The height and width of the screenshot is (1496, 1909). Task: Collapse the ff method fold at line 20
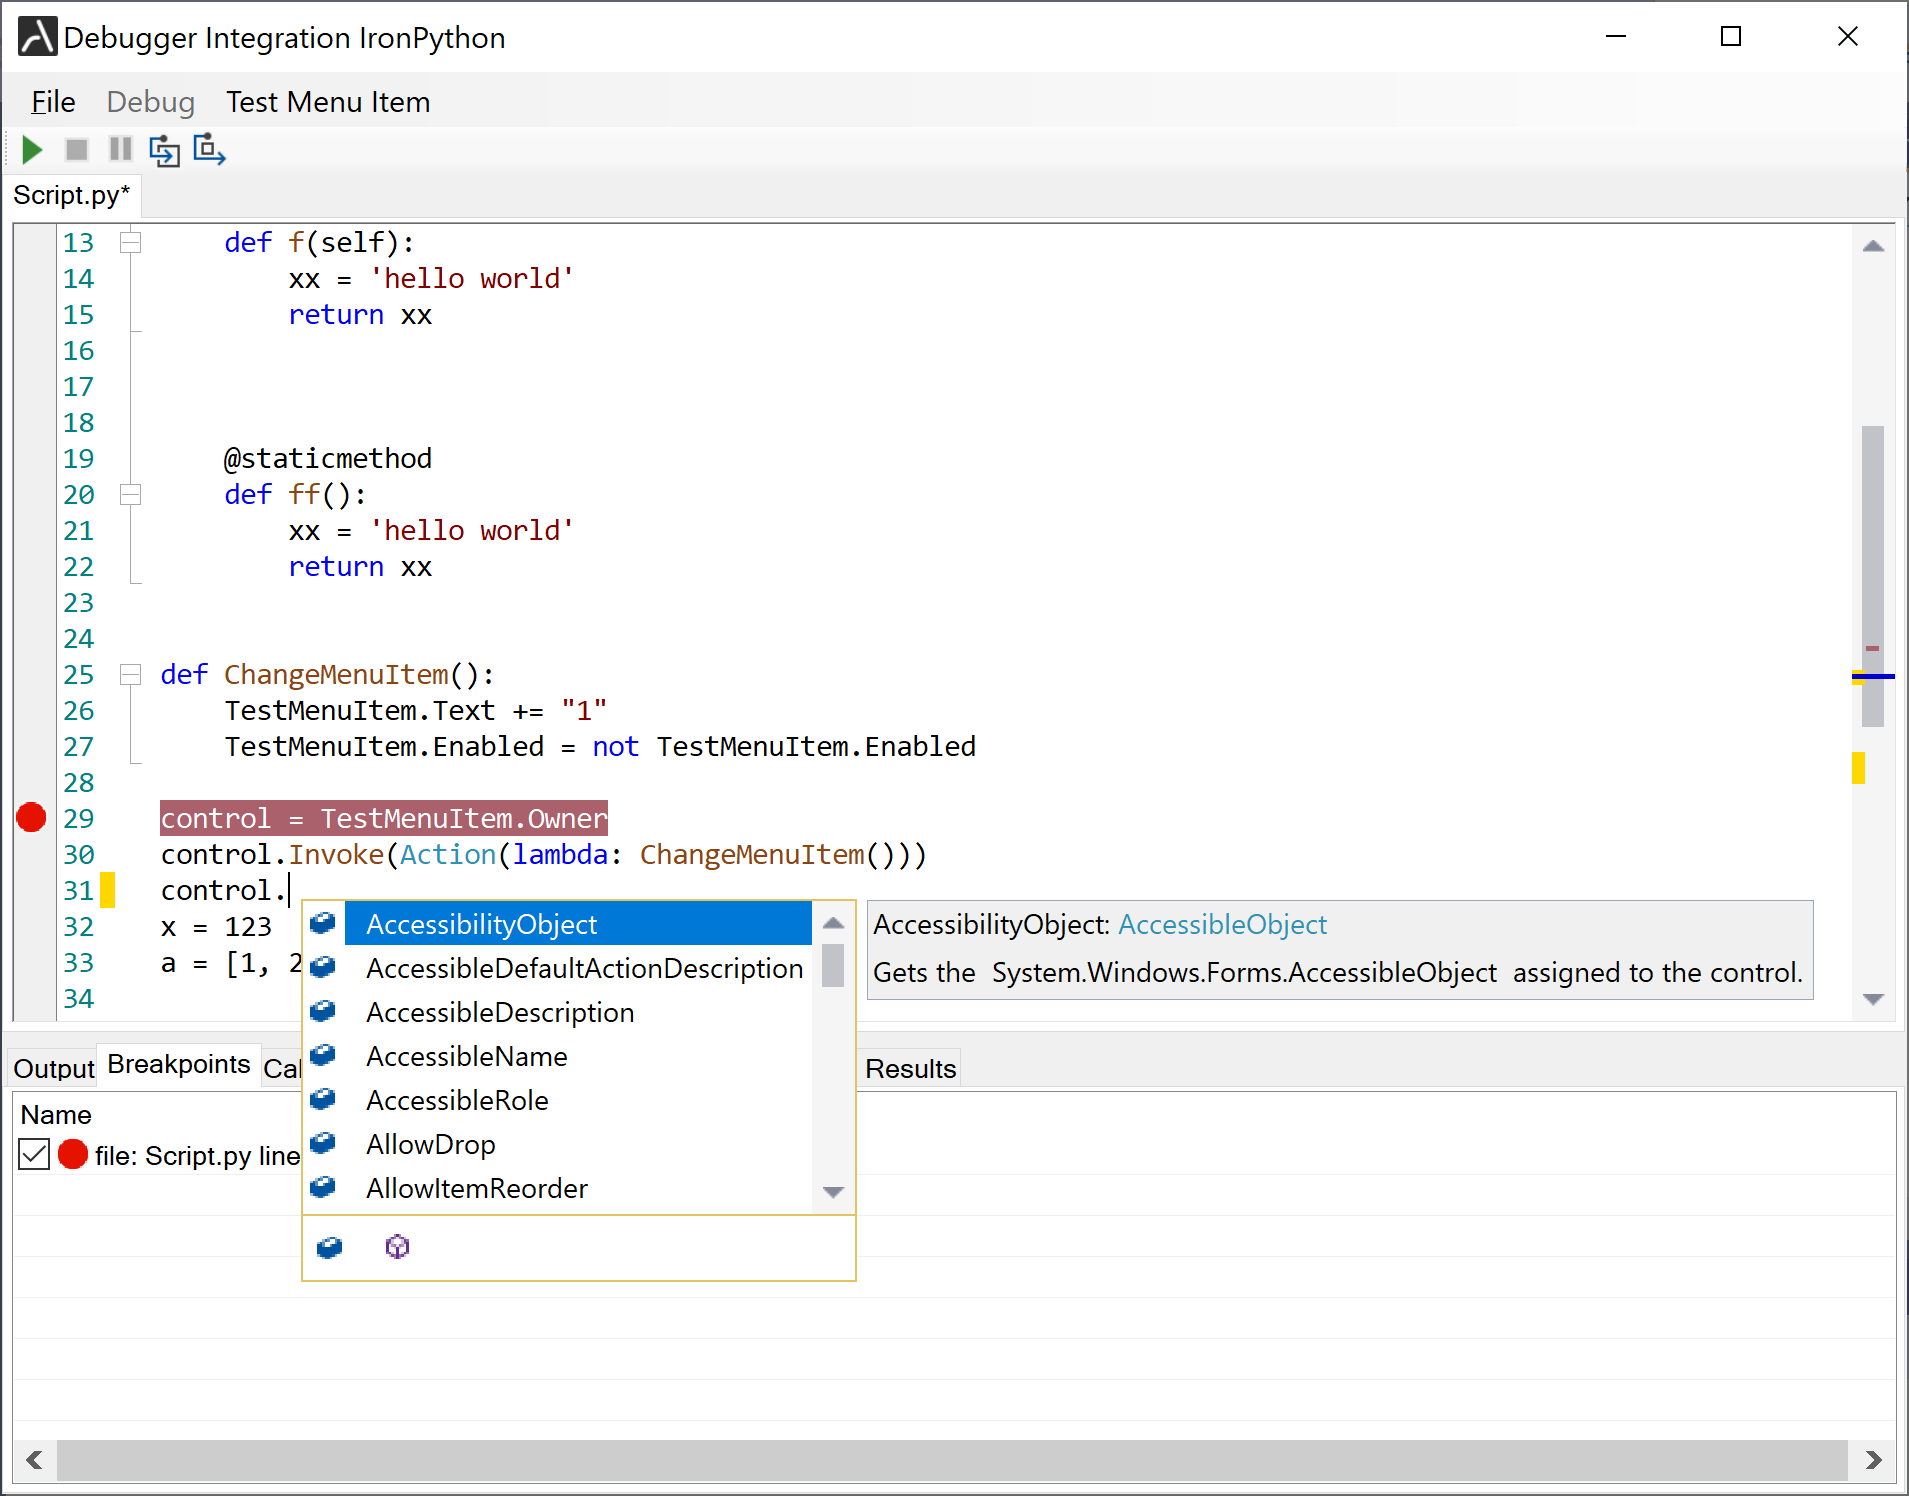pos(130,493)
